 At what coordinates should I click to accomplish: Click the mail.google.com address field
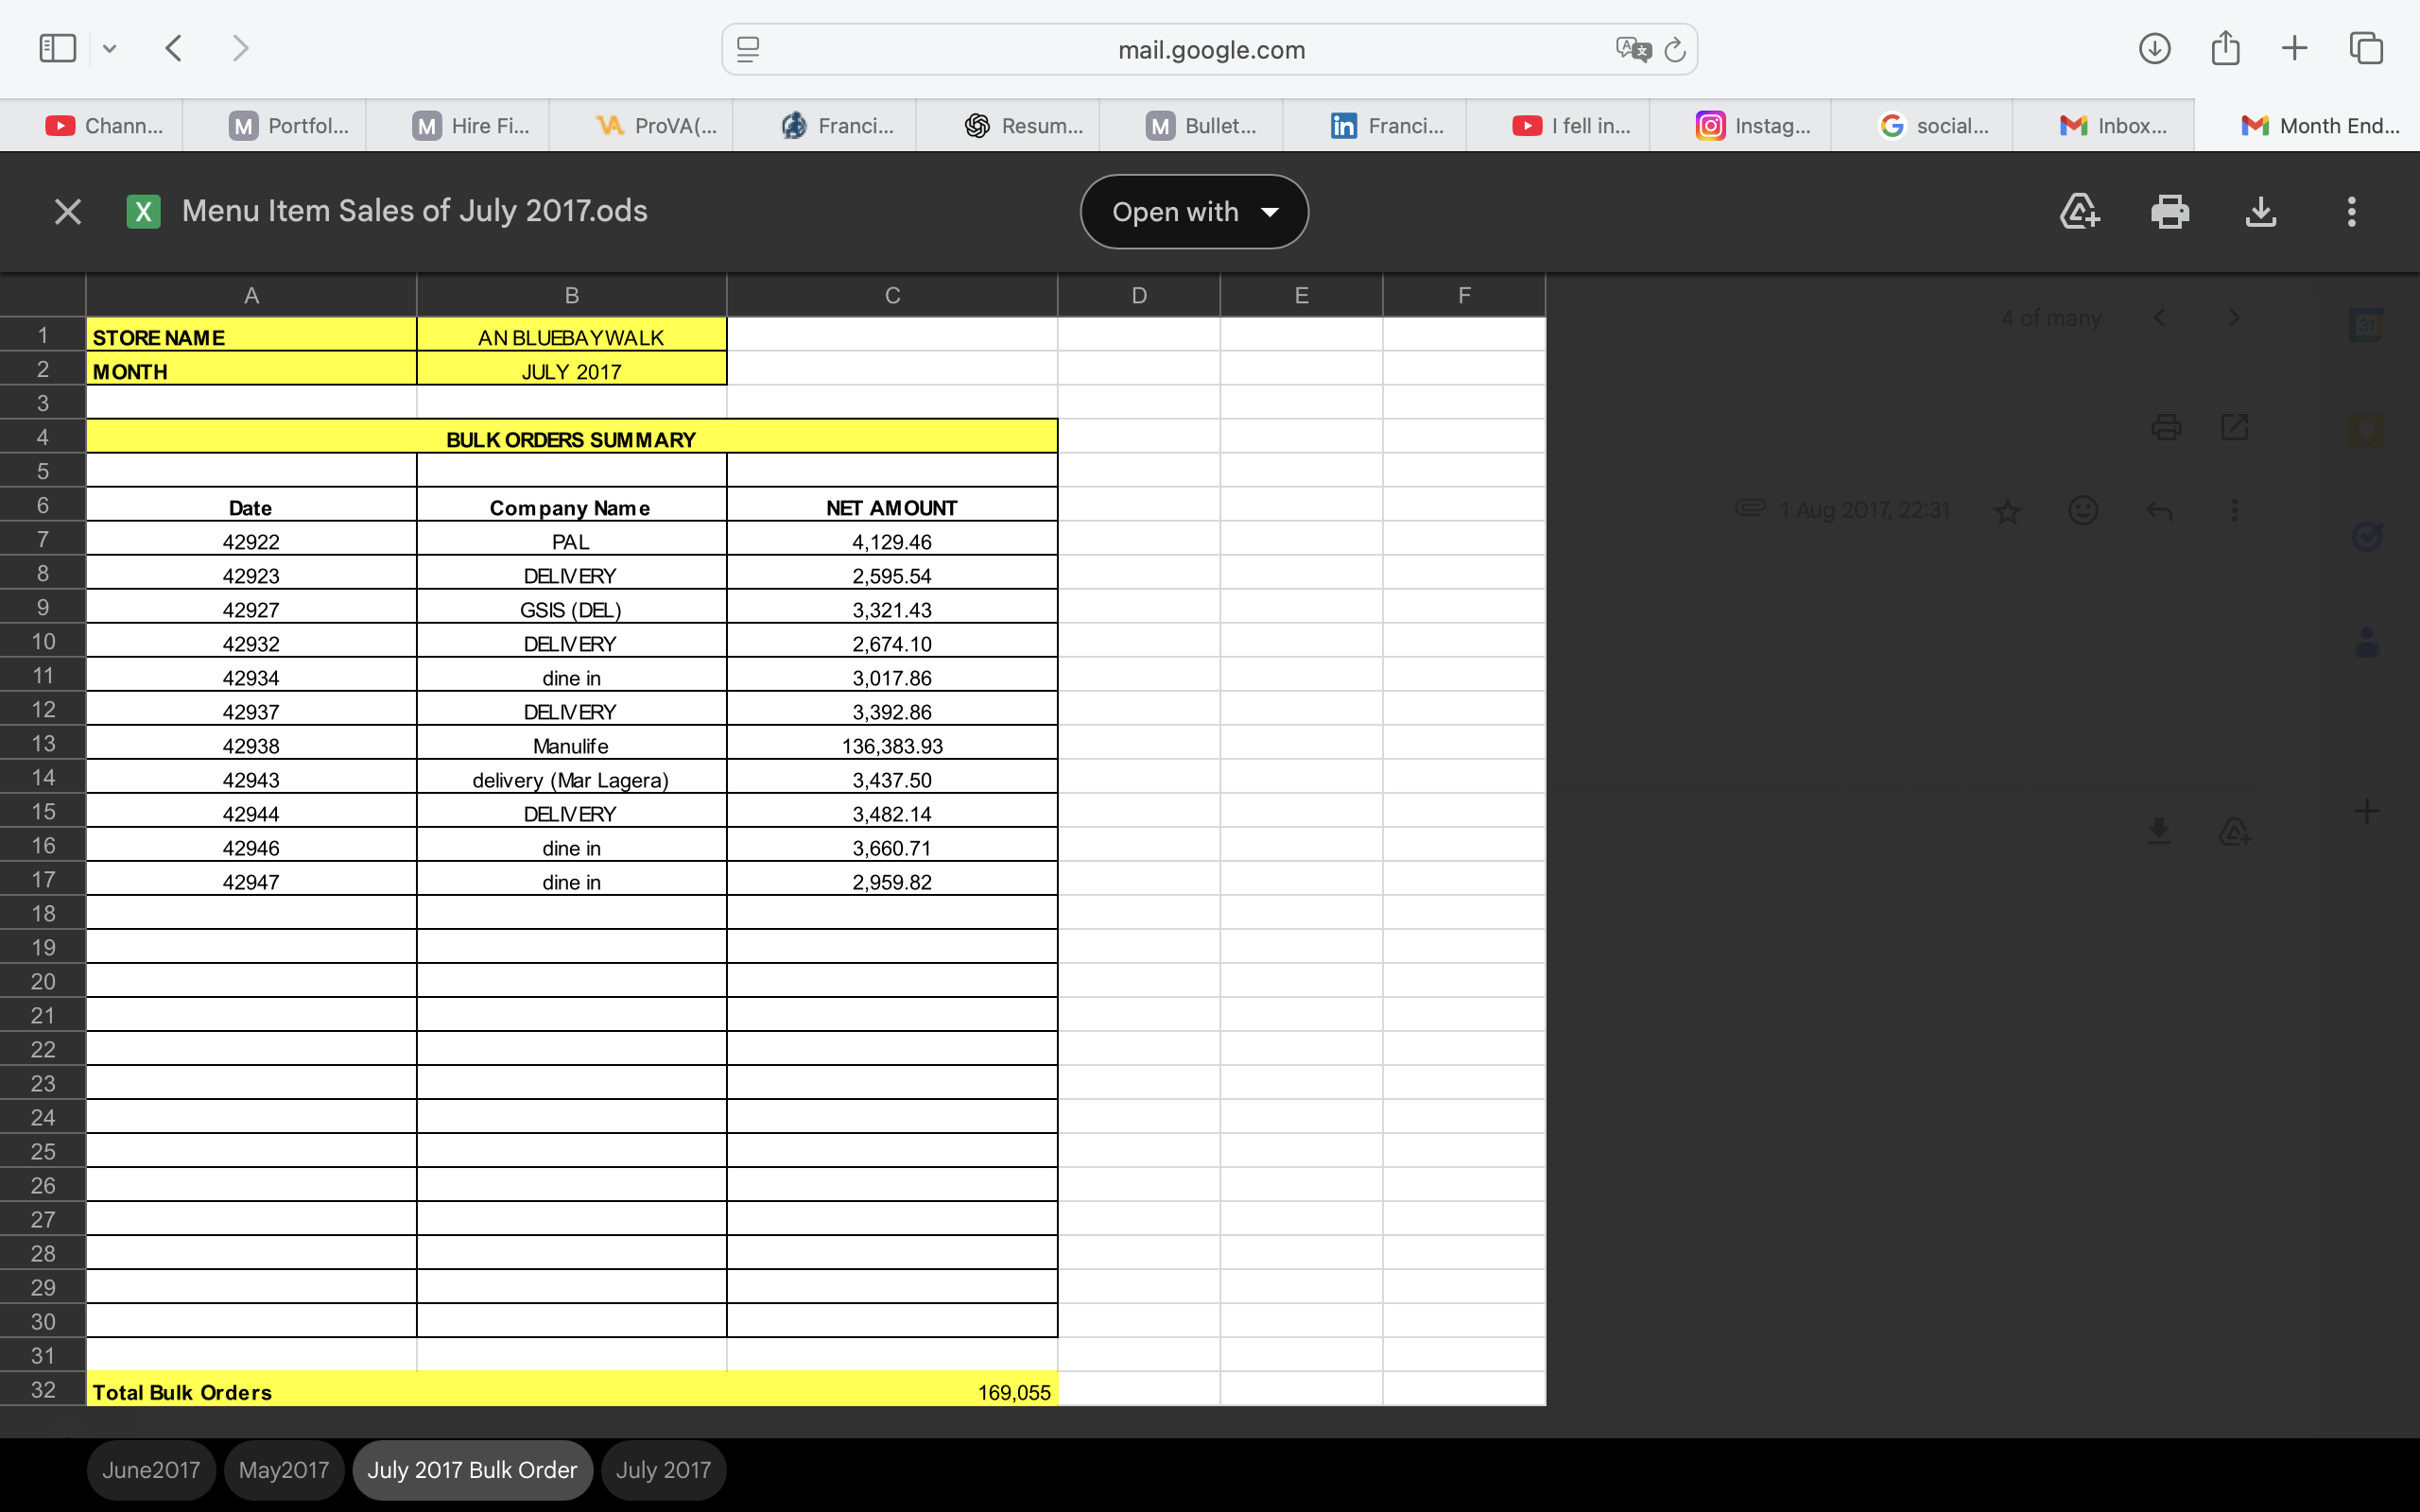click(x=1210, y=49)
